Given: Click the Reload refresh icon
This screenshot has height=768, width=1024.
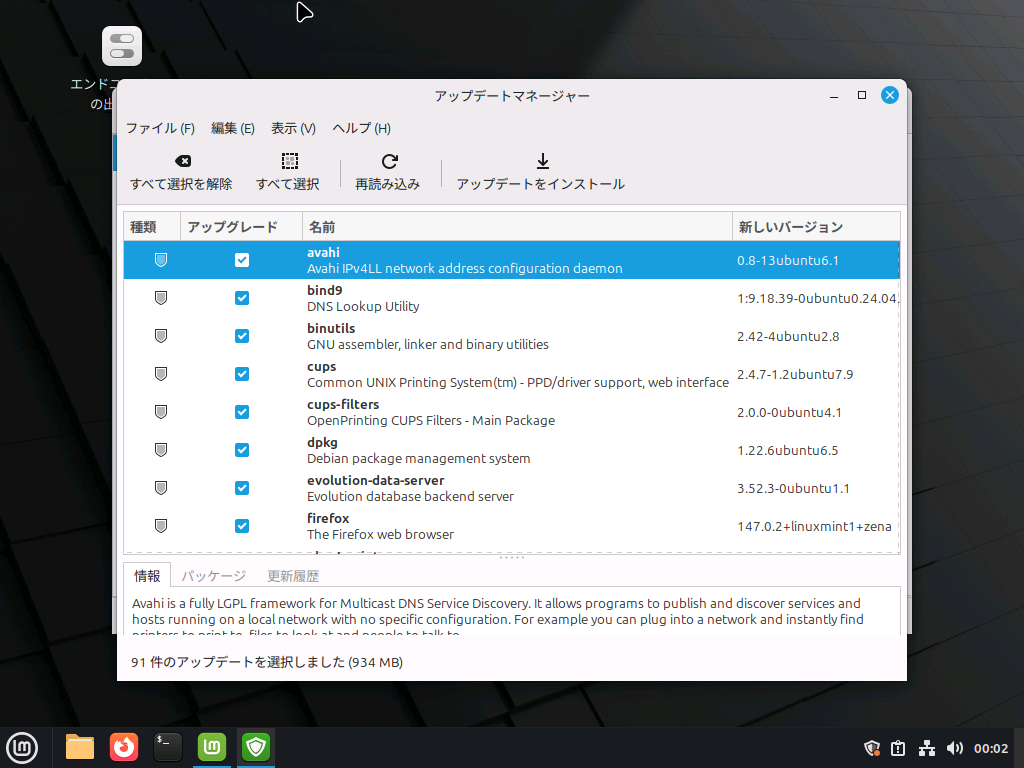Looking at the screenshot, I should [x=389, y=161].
